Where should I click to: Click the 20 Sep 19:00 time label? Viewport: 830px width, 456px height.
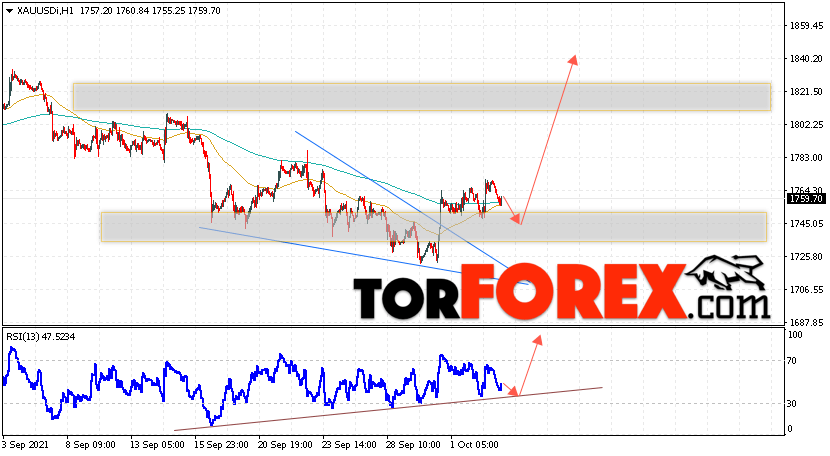pyautogui.click(x=286, y=445)
